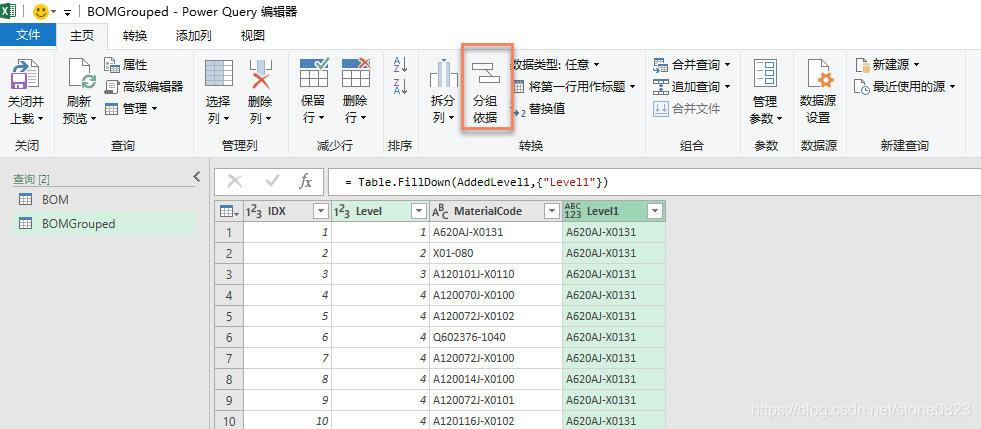
Task: Click Use First Row as Headers (将第一行用作标题)
Action: click(573, 86)
